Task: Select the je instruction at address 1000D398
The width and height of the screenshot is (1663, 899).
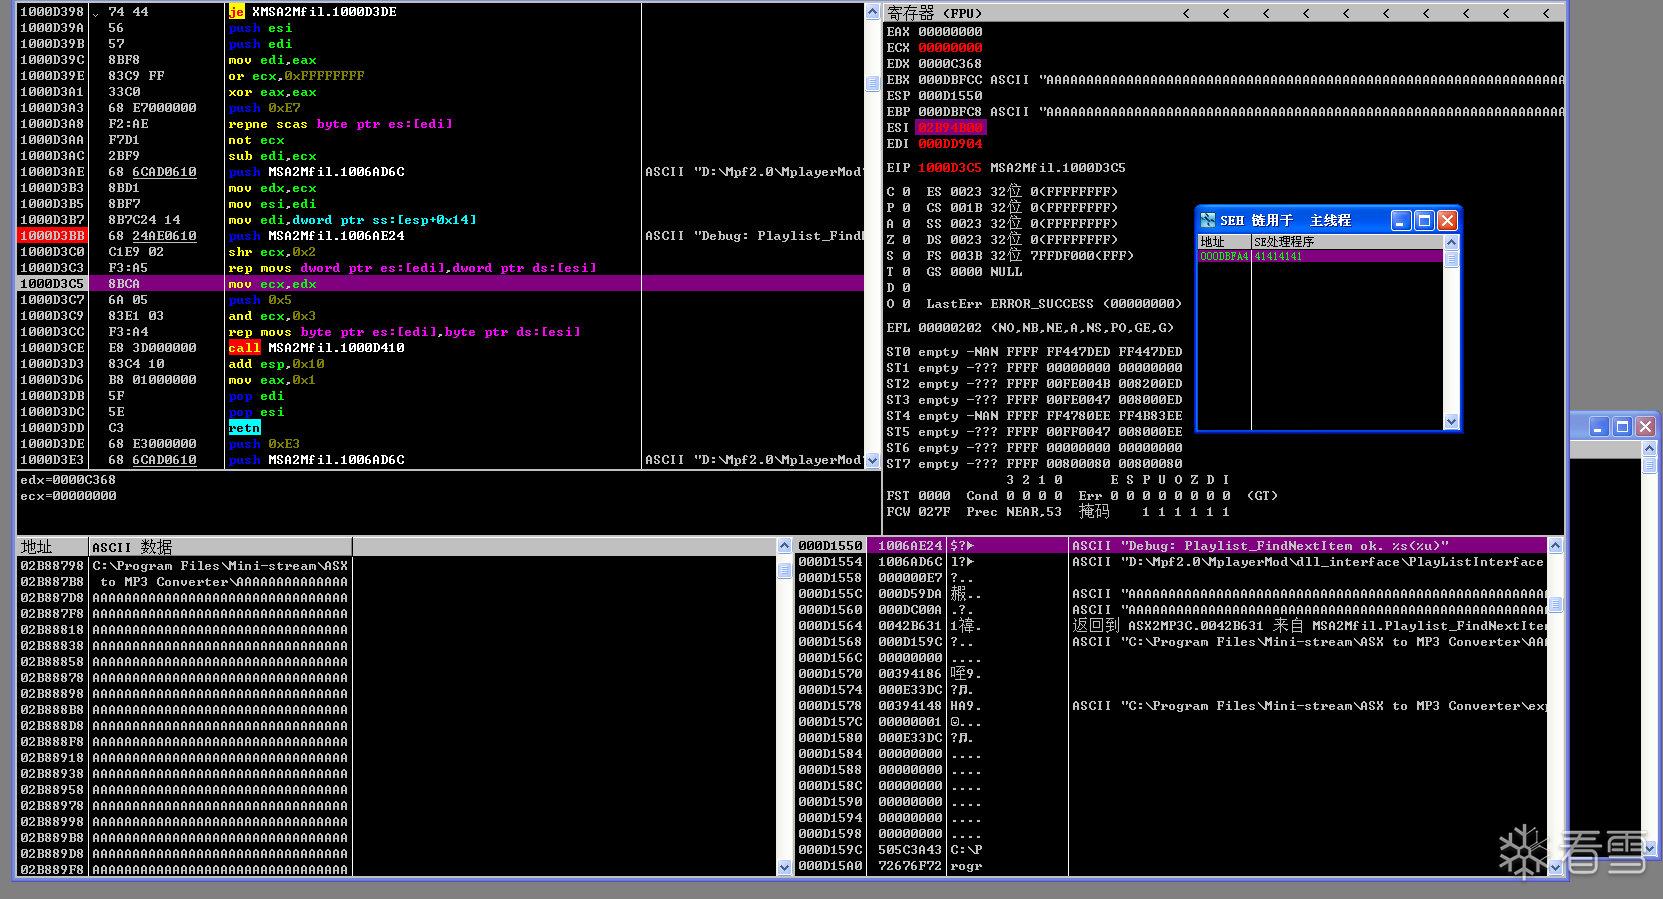Action: [312, 12]
